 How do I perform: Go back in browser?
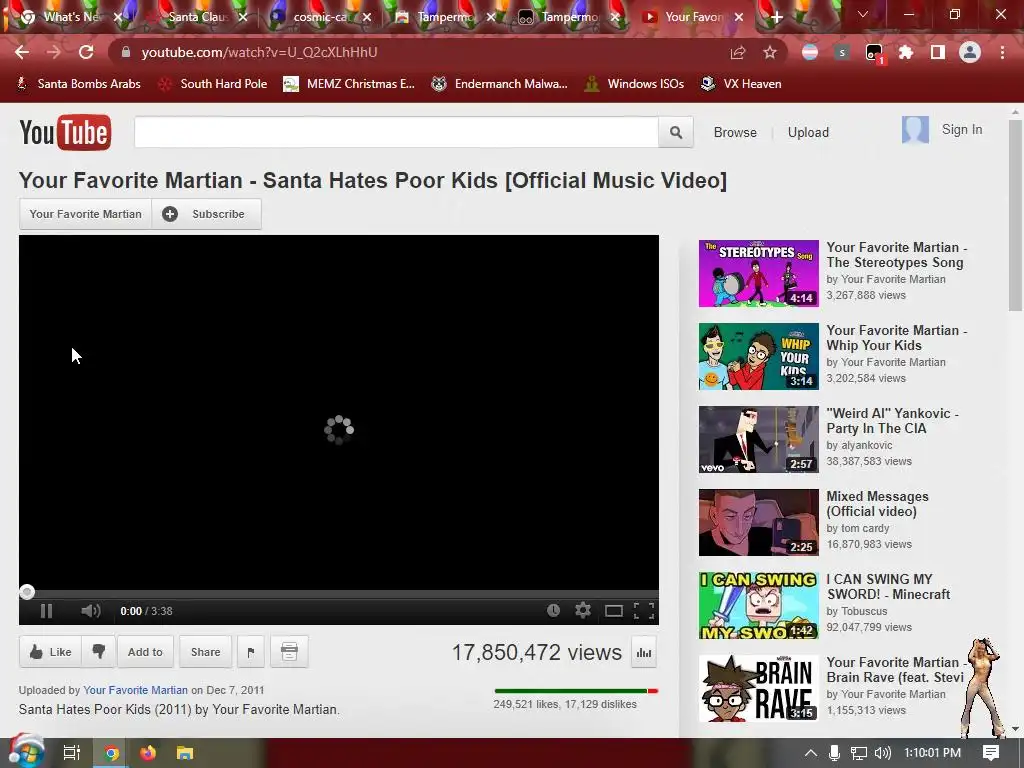pyautogui.click(x=22, y=52)
